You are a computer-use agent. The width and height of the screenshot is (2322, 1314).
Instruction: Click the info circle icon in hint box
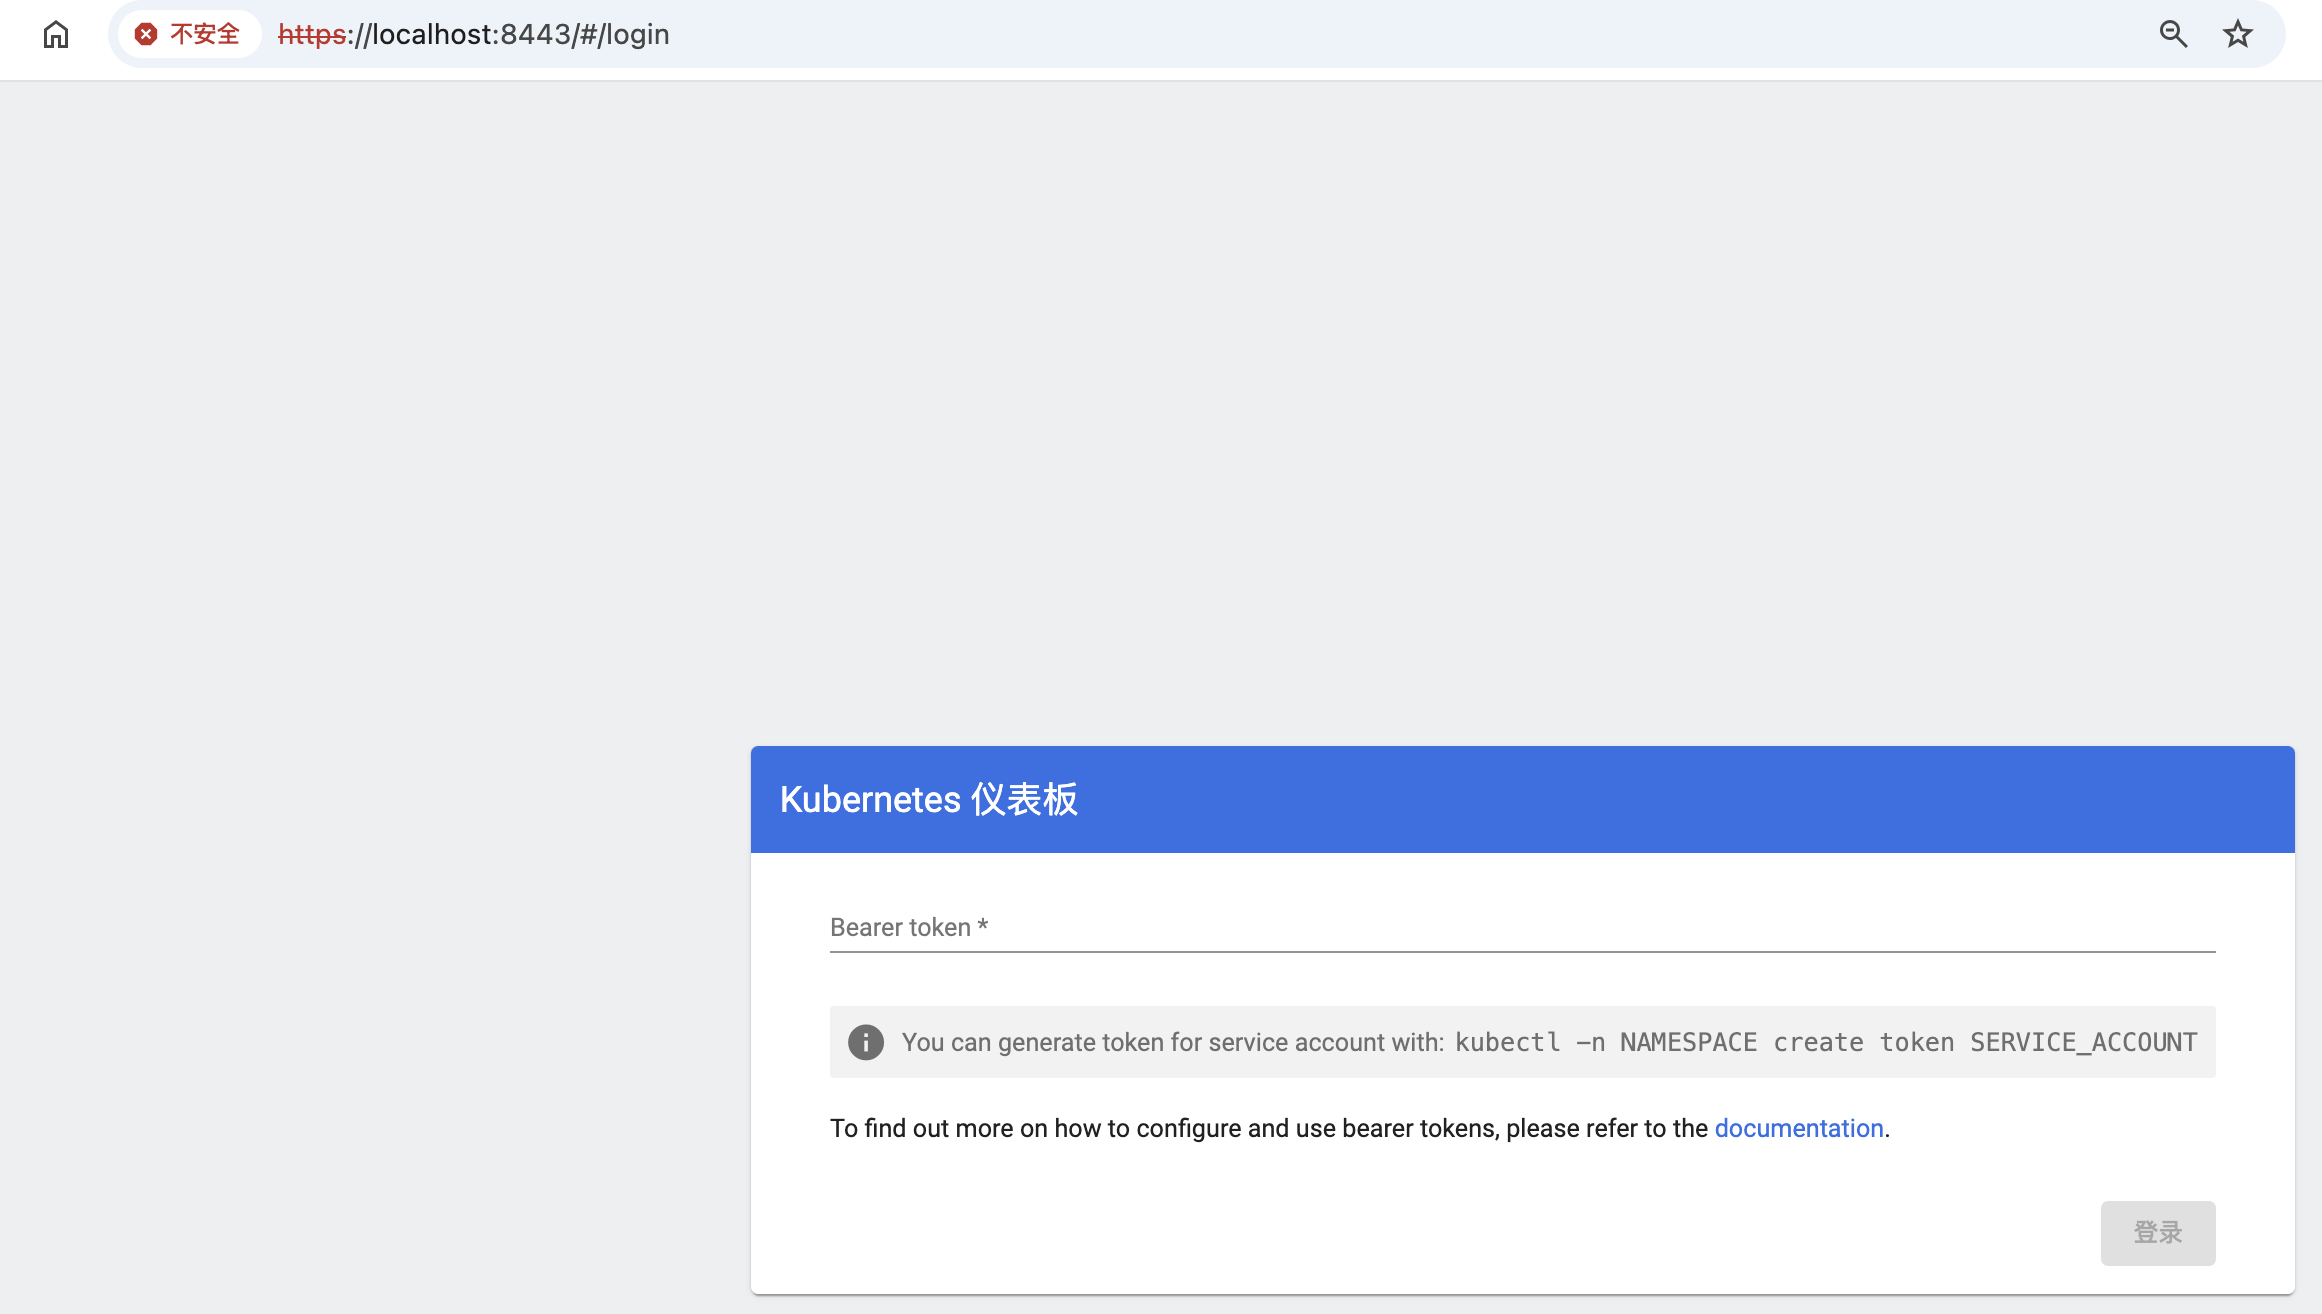[866, 1042]
